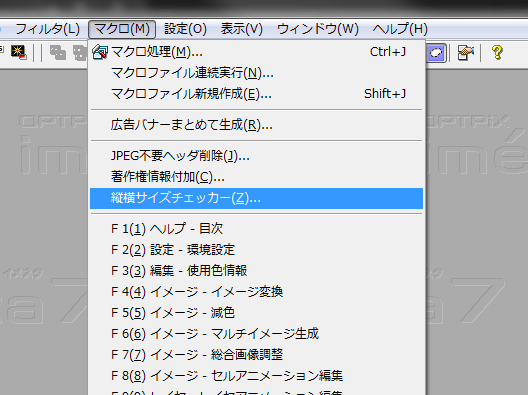Run macro F 3 編集 - 使用色情報

[x=257, y=270]
